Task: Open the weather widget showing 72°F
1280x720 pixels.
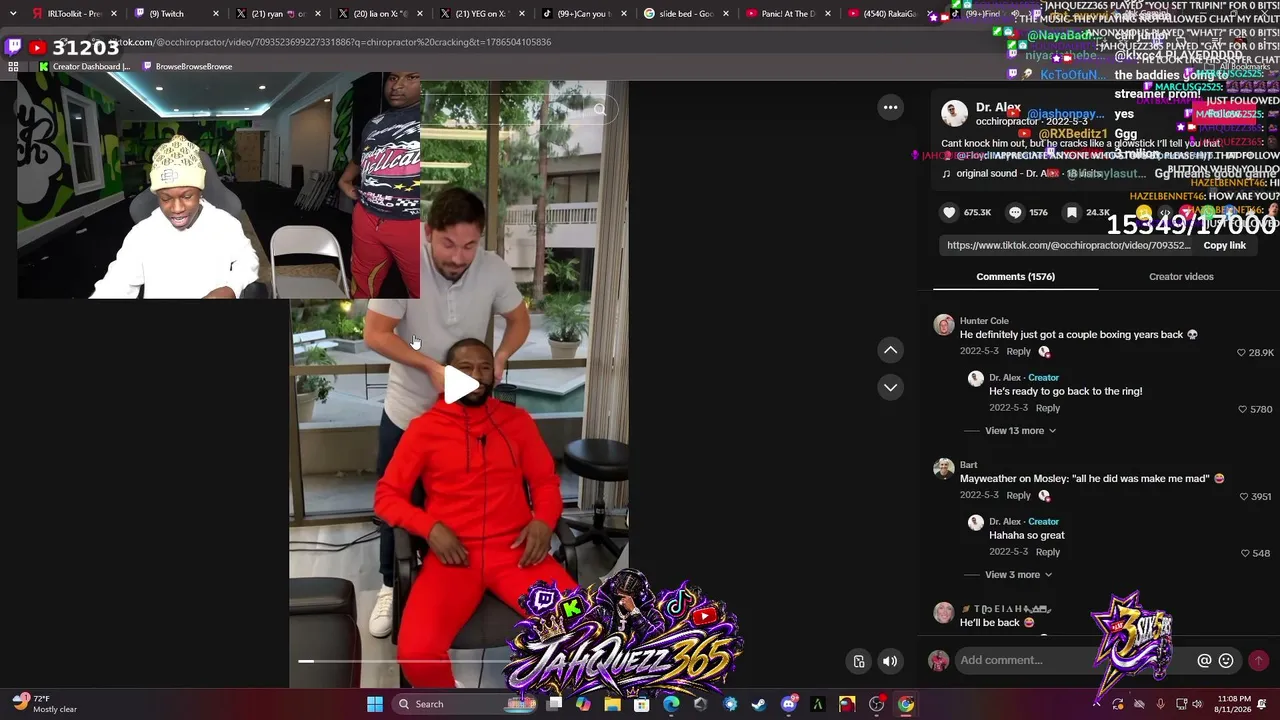Action: coord(45,704)
